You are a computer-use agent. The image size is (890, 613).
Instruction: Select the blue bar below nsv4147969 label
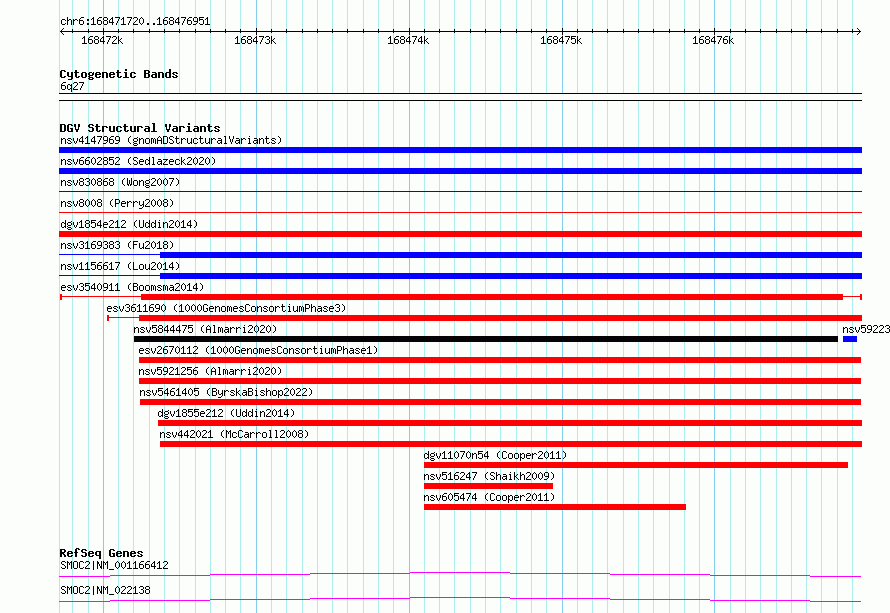tap(460, 150)
